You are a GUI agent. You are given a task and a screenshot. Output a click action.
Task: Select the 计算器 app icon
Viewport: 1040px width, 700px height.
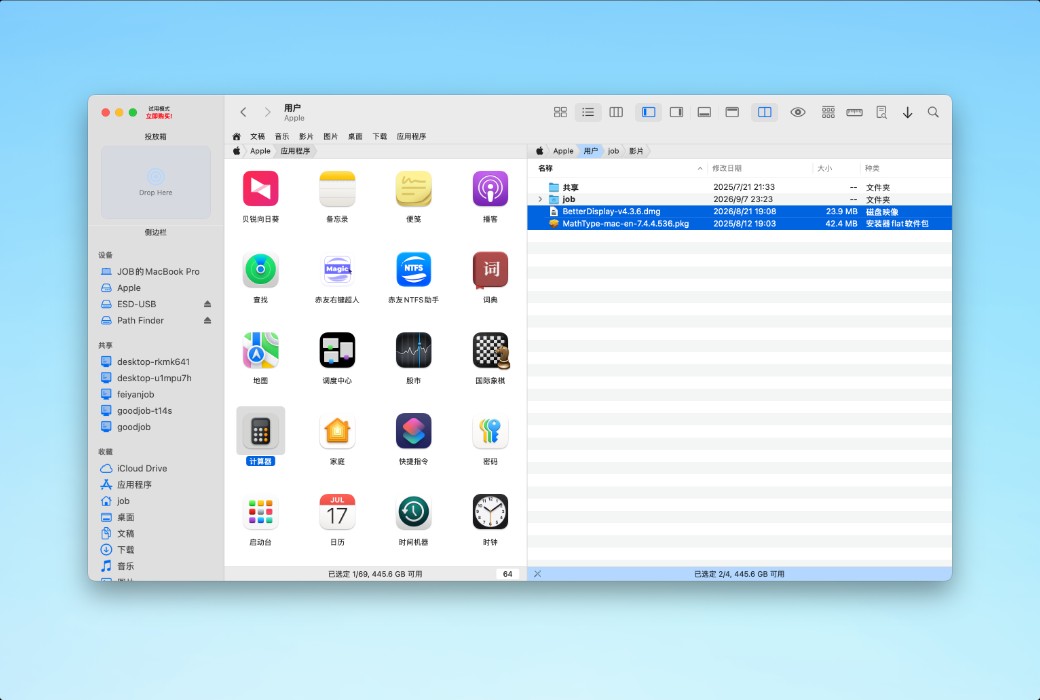tap(261, 431)
